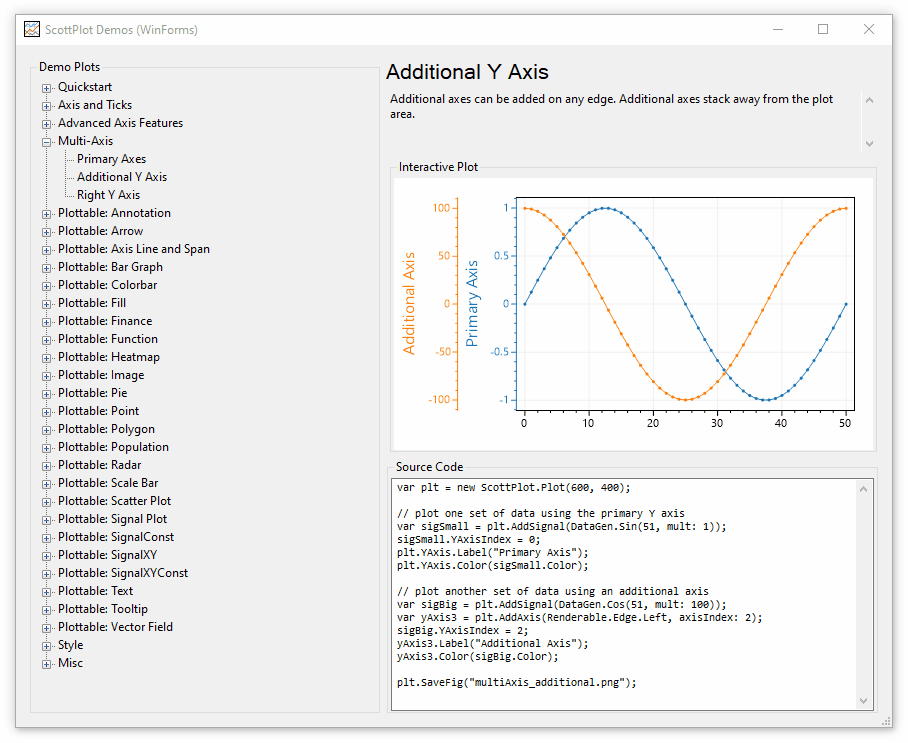908x743 pixels.
Task: Expand the Style tree node
Action: point(46,646)
